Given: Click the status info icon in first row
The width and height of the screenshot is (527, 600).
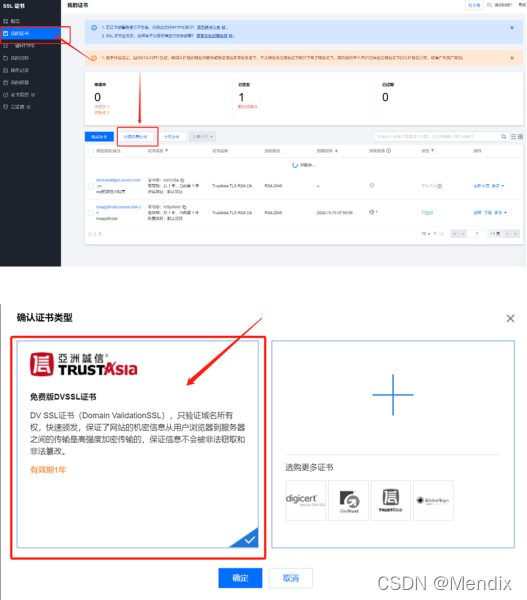Looking at the screenshot, I should click(440, 186).
